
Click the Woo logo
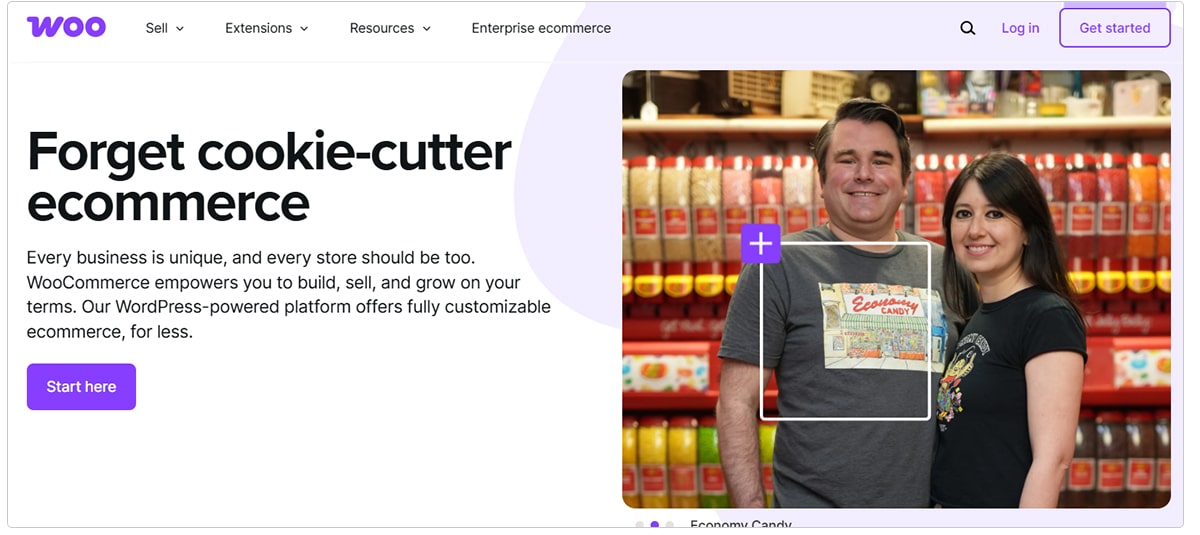pyautogui.click(x=66, y=27)
